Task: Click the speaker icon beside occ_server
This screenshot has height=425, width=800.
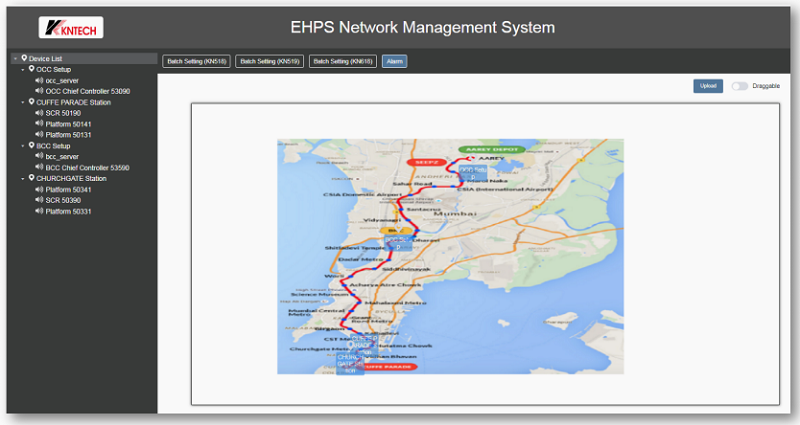Action: click(x=39, y=80)
